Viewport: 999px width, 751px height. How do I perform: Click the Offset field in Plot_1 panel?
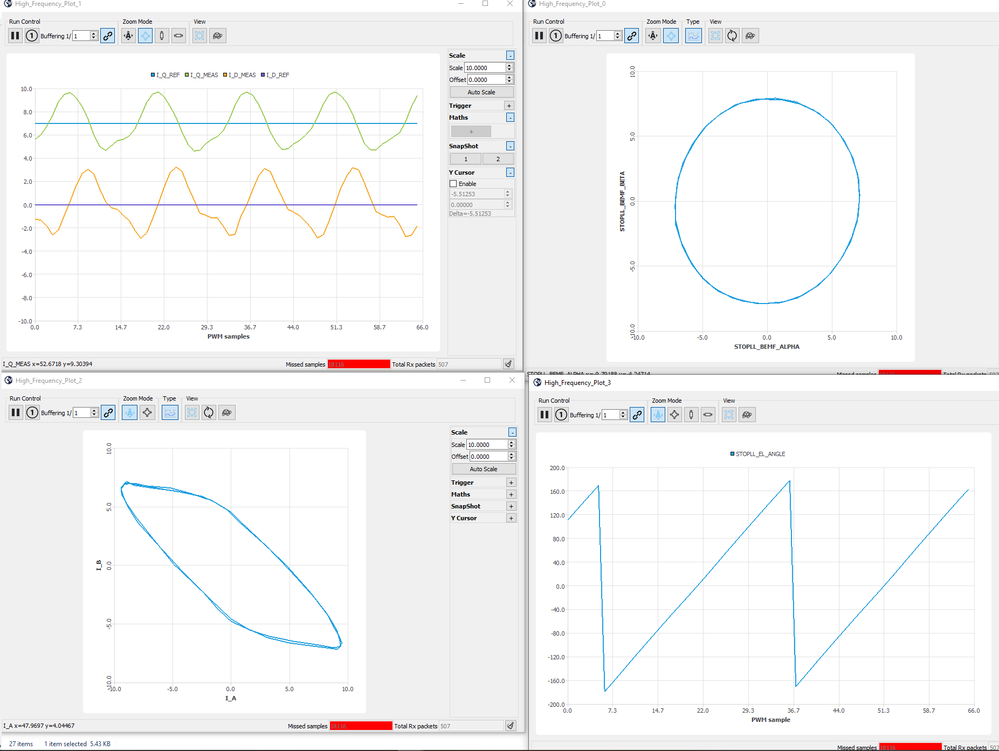pyautogui.click(x=487, y=80)
